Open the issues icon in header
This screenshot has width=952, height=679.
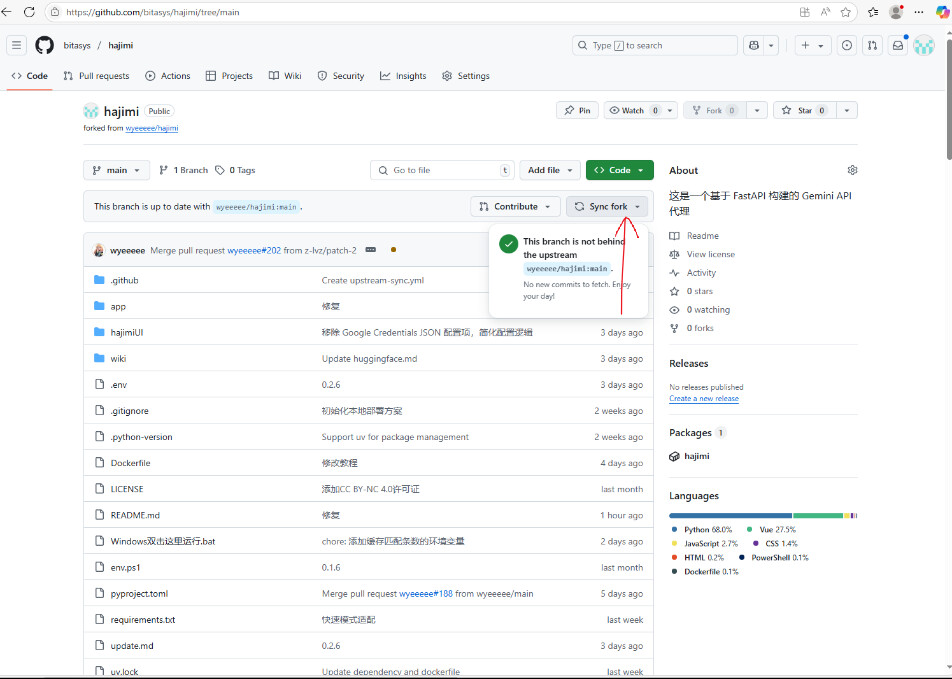(x=847, y=45)
